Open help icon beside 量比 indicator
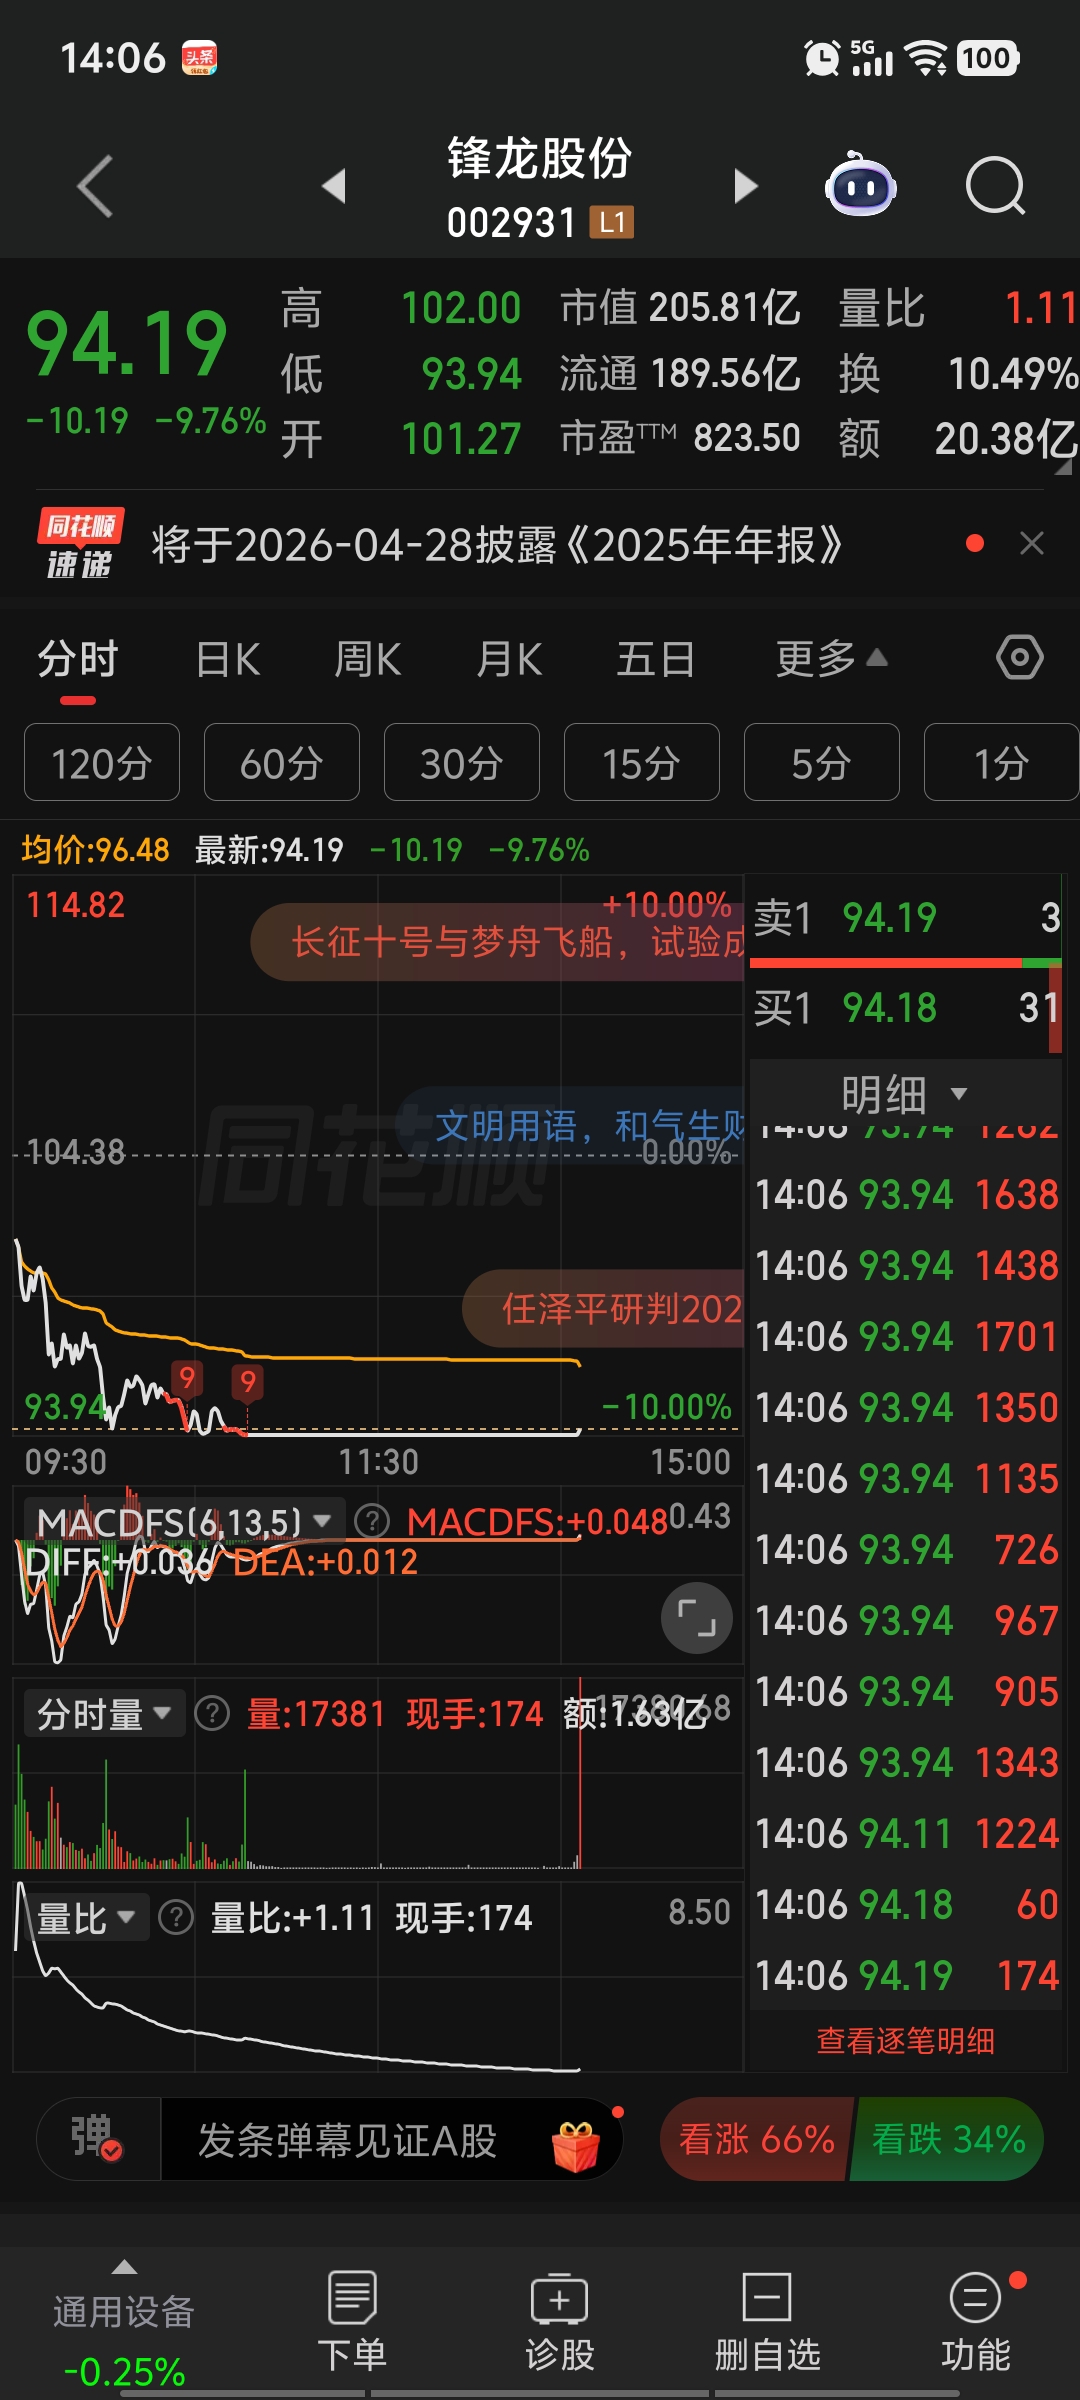1080x2400 pixels. [x=176, y=1918]
